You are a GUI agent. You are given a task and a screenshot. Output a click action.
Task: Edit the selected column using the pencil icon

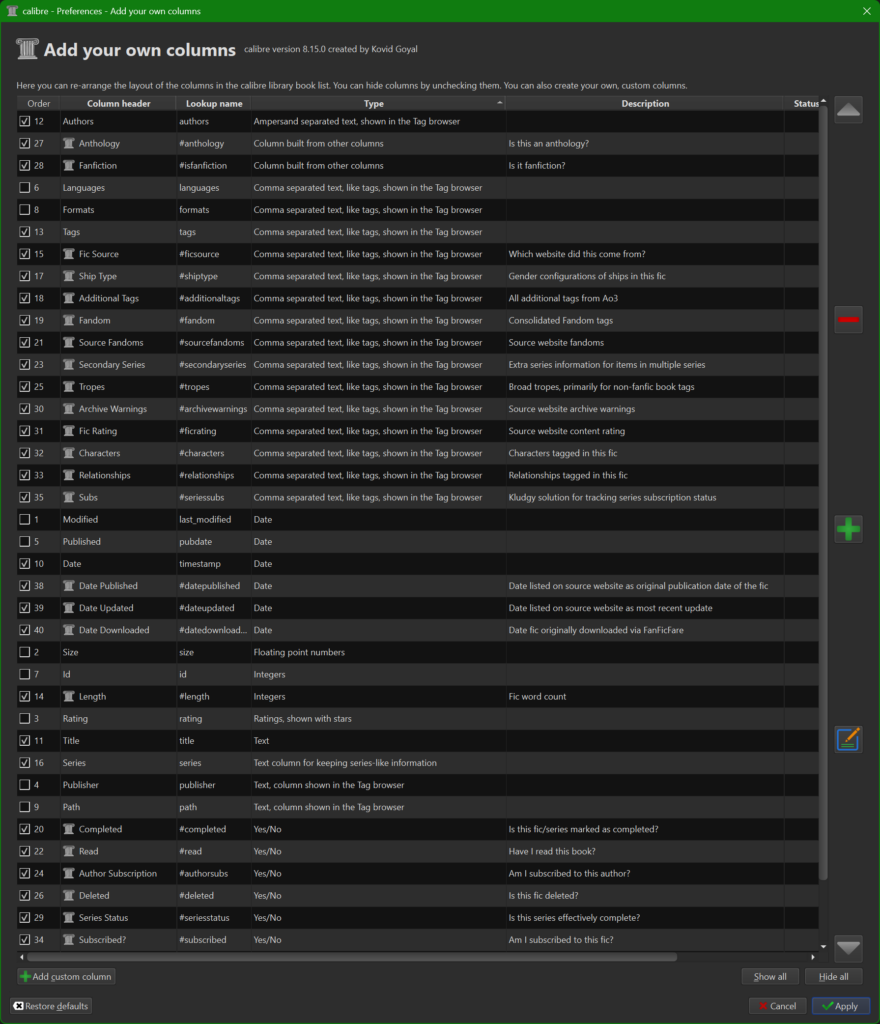click(x=847, y=737)
